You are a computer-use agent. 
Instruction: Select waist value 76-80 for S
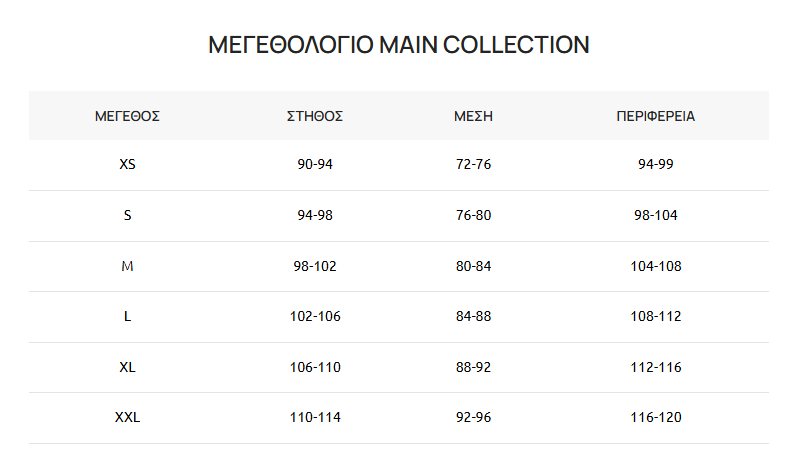[473, 215]
